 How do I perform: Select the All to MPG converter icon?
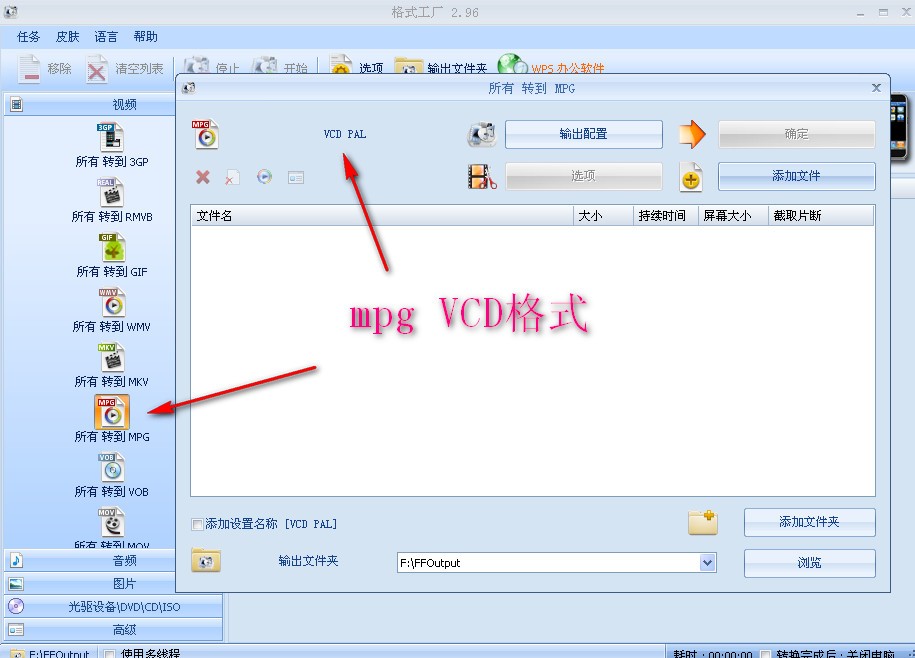tap(111, 412)
